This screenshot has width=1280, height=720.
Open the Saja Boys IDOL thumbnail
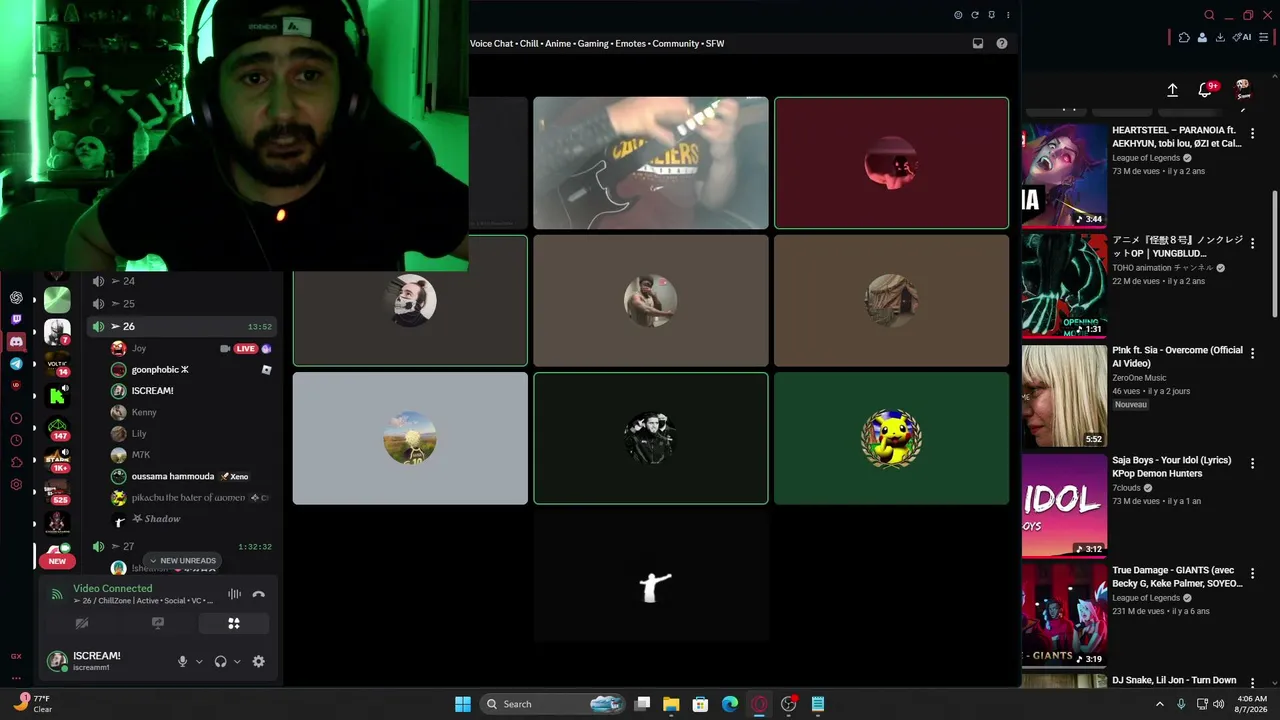point(1064,506)
